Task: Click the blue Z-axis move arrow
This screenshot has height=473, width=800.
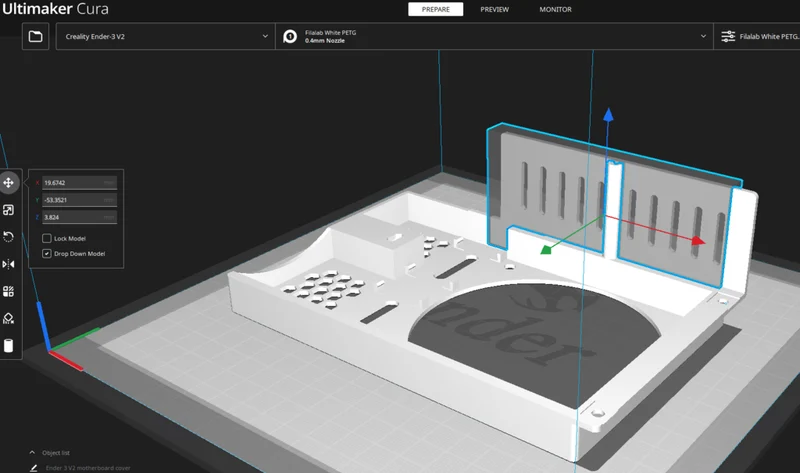Action: (608, 115)
